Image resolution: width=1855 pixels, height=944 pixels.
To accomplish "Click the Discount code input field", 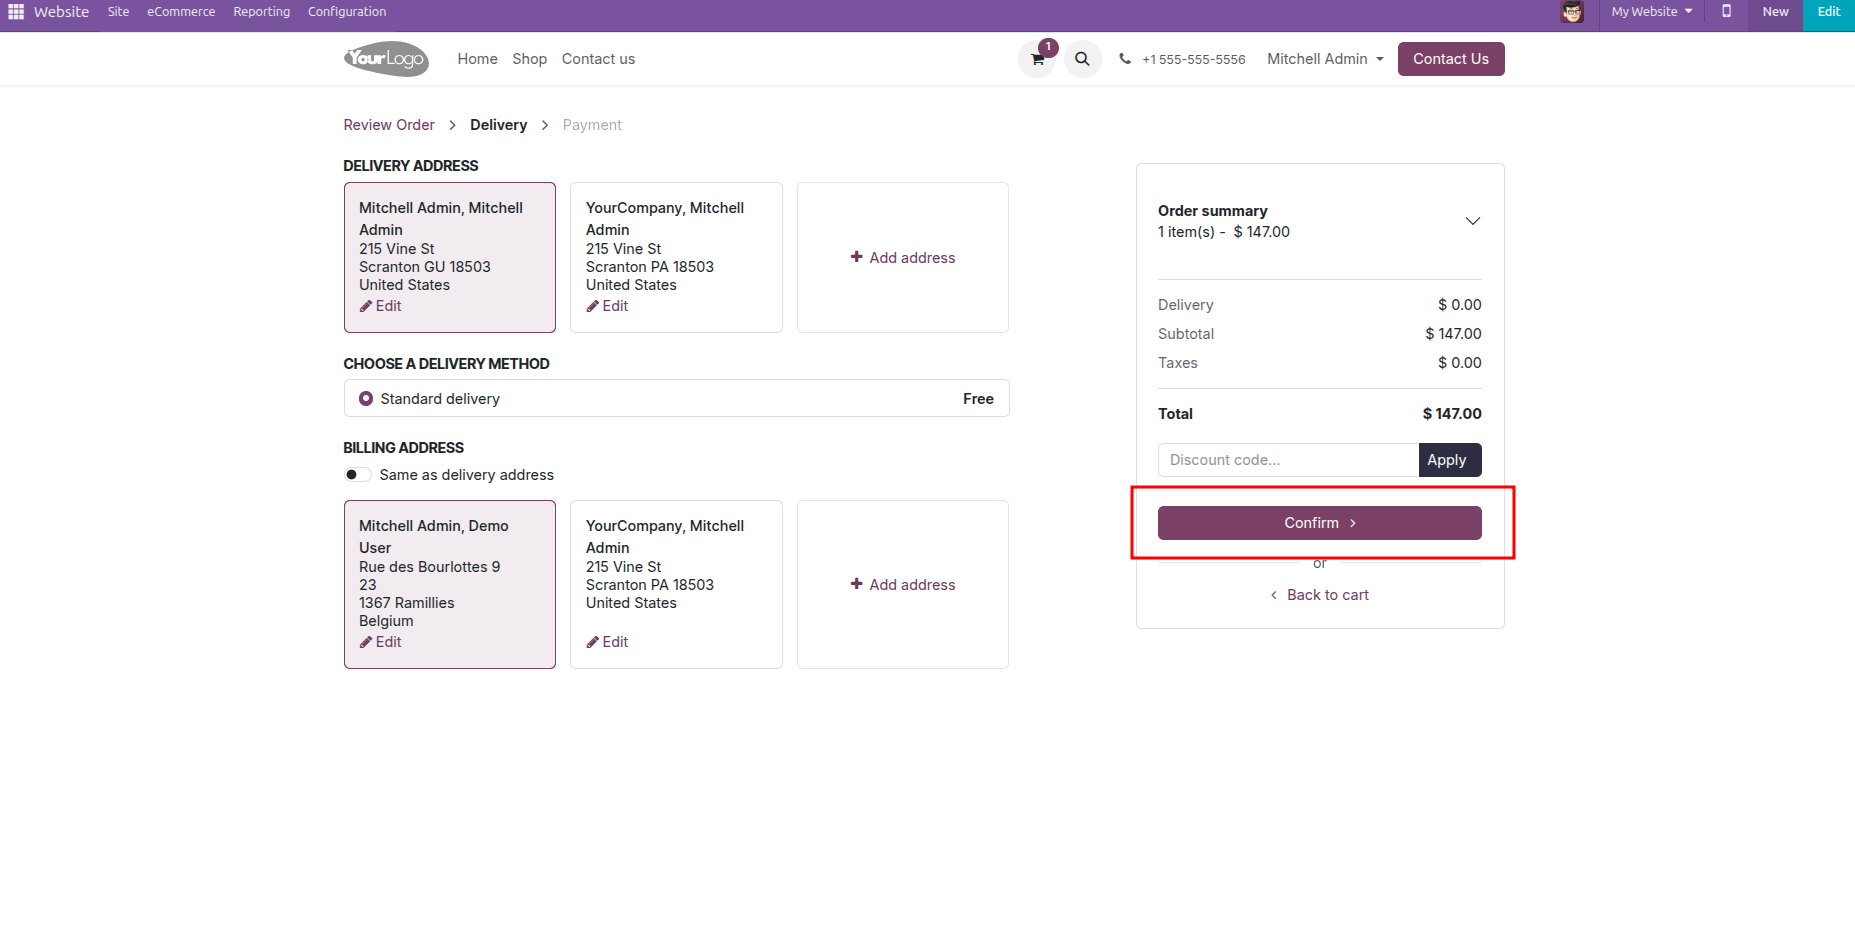I will pyautogui.click(x=1288, y=460).
